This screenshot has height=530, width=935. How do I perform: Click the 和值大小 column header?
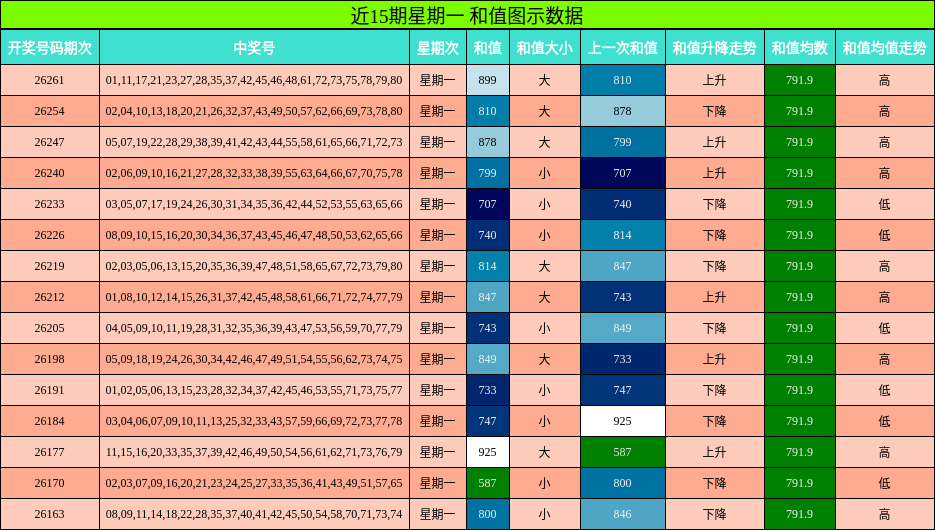click(544, 48)
